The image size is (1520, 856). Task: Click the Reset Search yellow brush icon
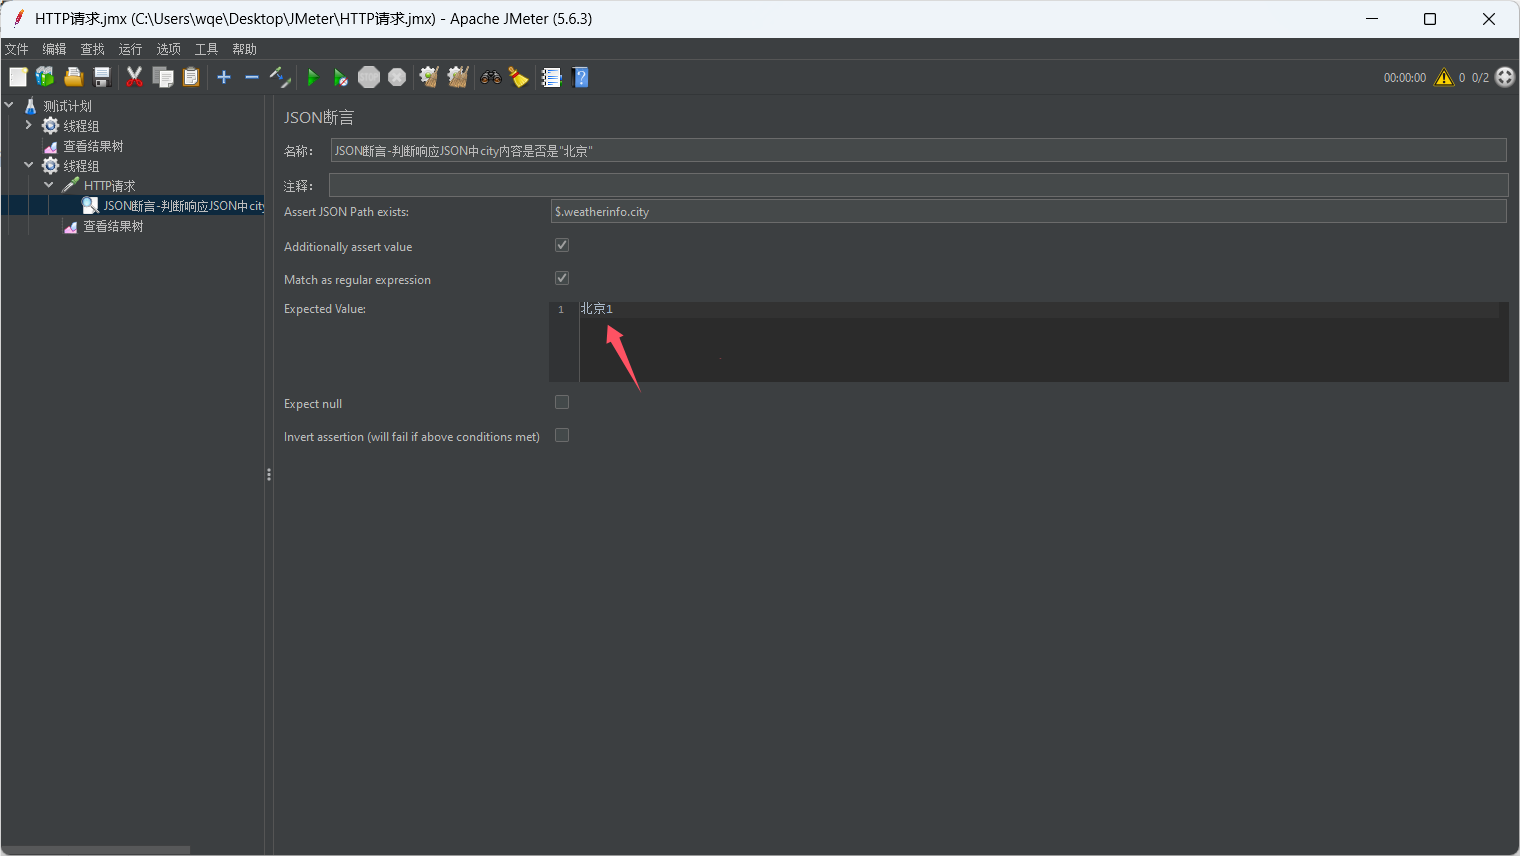tap(518, 77)
